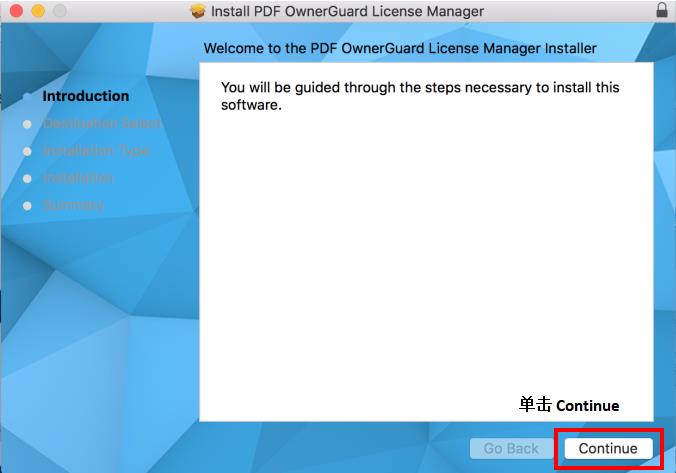This screenshot has width=676, height=473.
Task: Click the 'Welcome to the PDF OwnerGuard' heading
Action: pos(400,48)
